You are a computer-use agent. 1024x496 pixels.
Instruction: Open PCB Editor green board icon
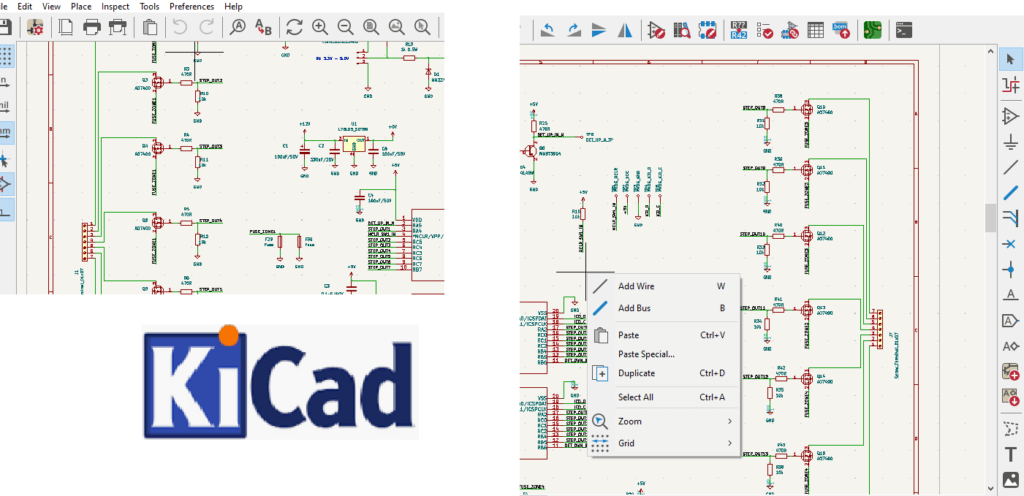coord(872,30)
